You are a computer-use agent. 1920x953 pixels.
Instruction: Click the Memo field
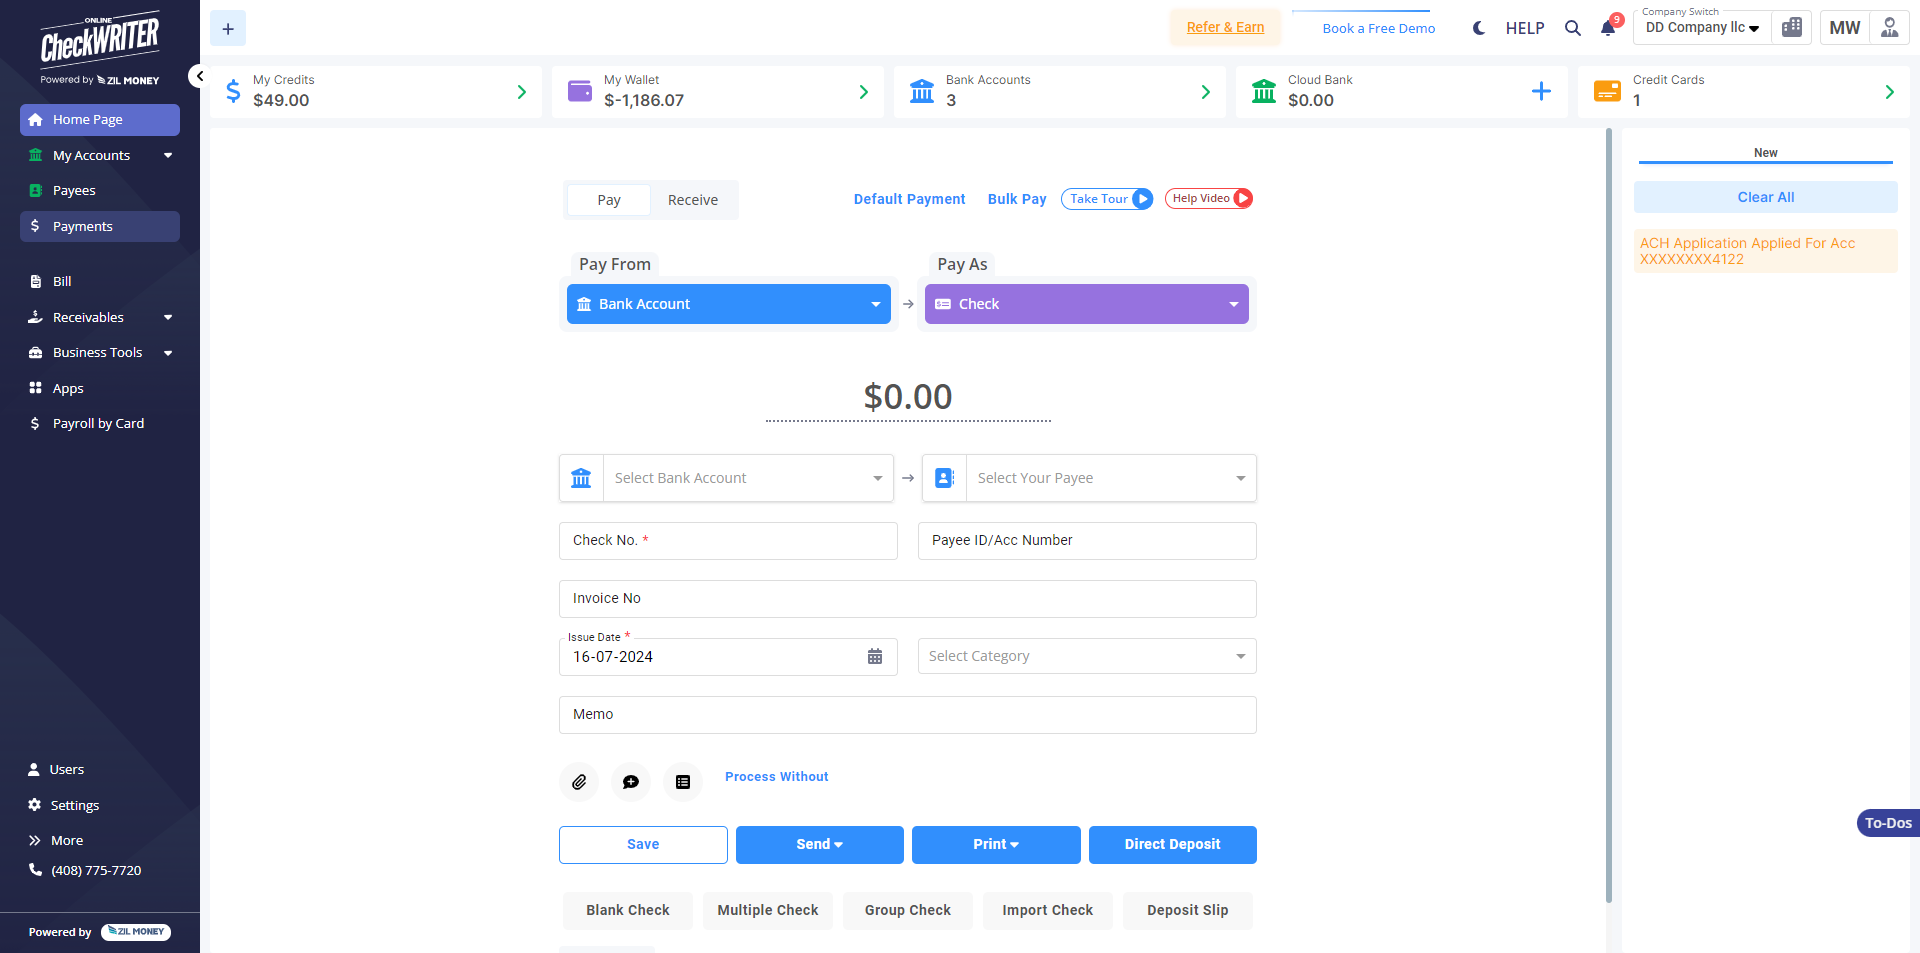908,715
